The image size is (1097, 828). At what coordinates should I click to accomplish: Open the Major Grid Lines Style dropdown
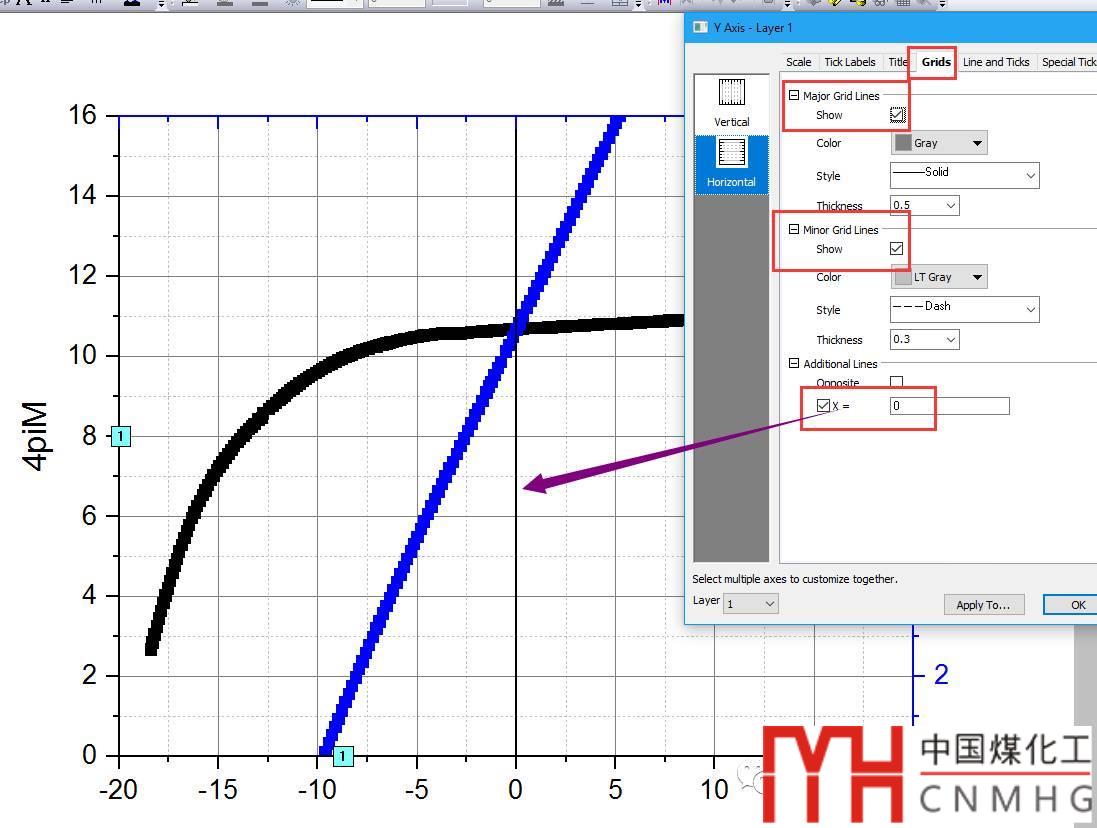click(964, 175)
